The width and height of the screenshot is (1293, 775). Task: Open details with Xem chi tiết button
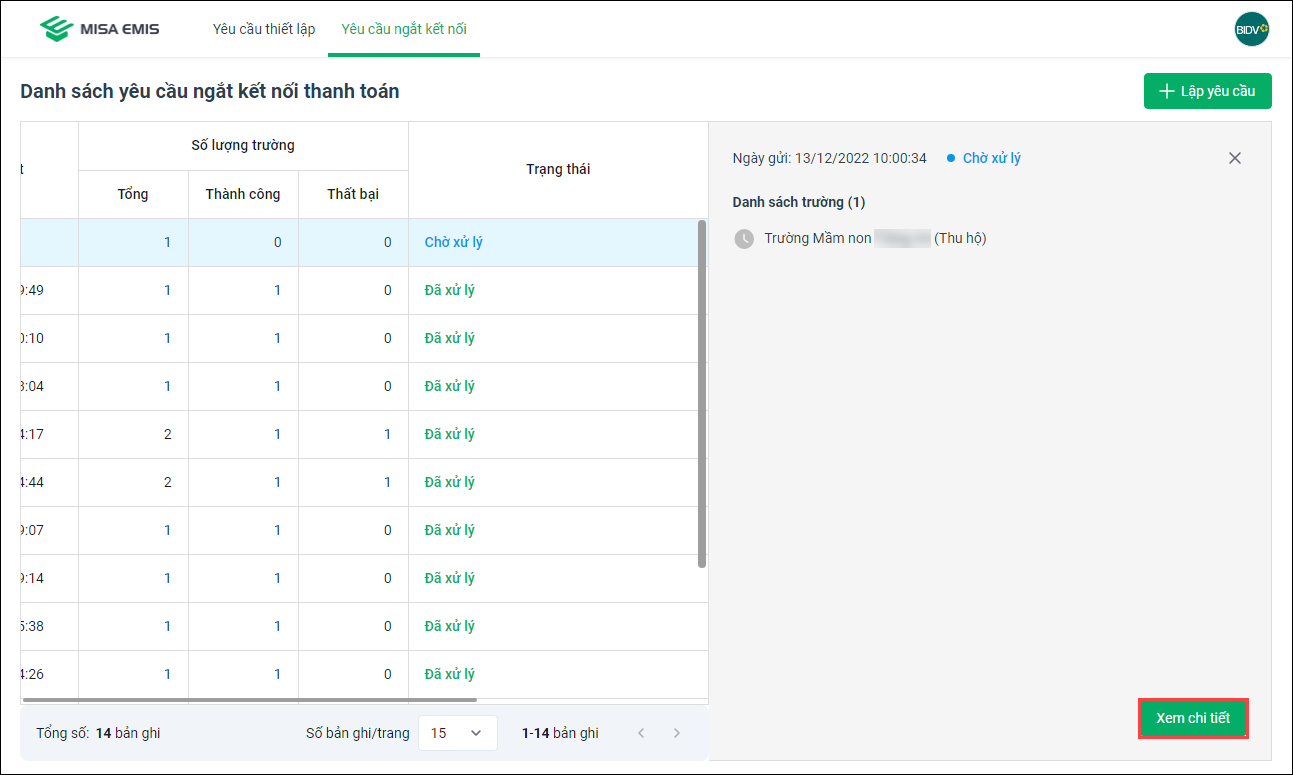pyautogui.click(x=1193, y=719)
